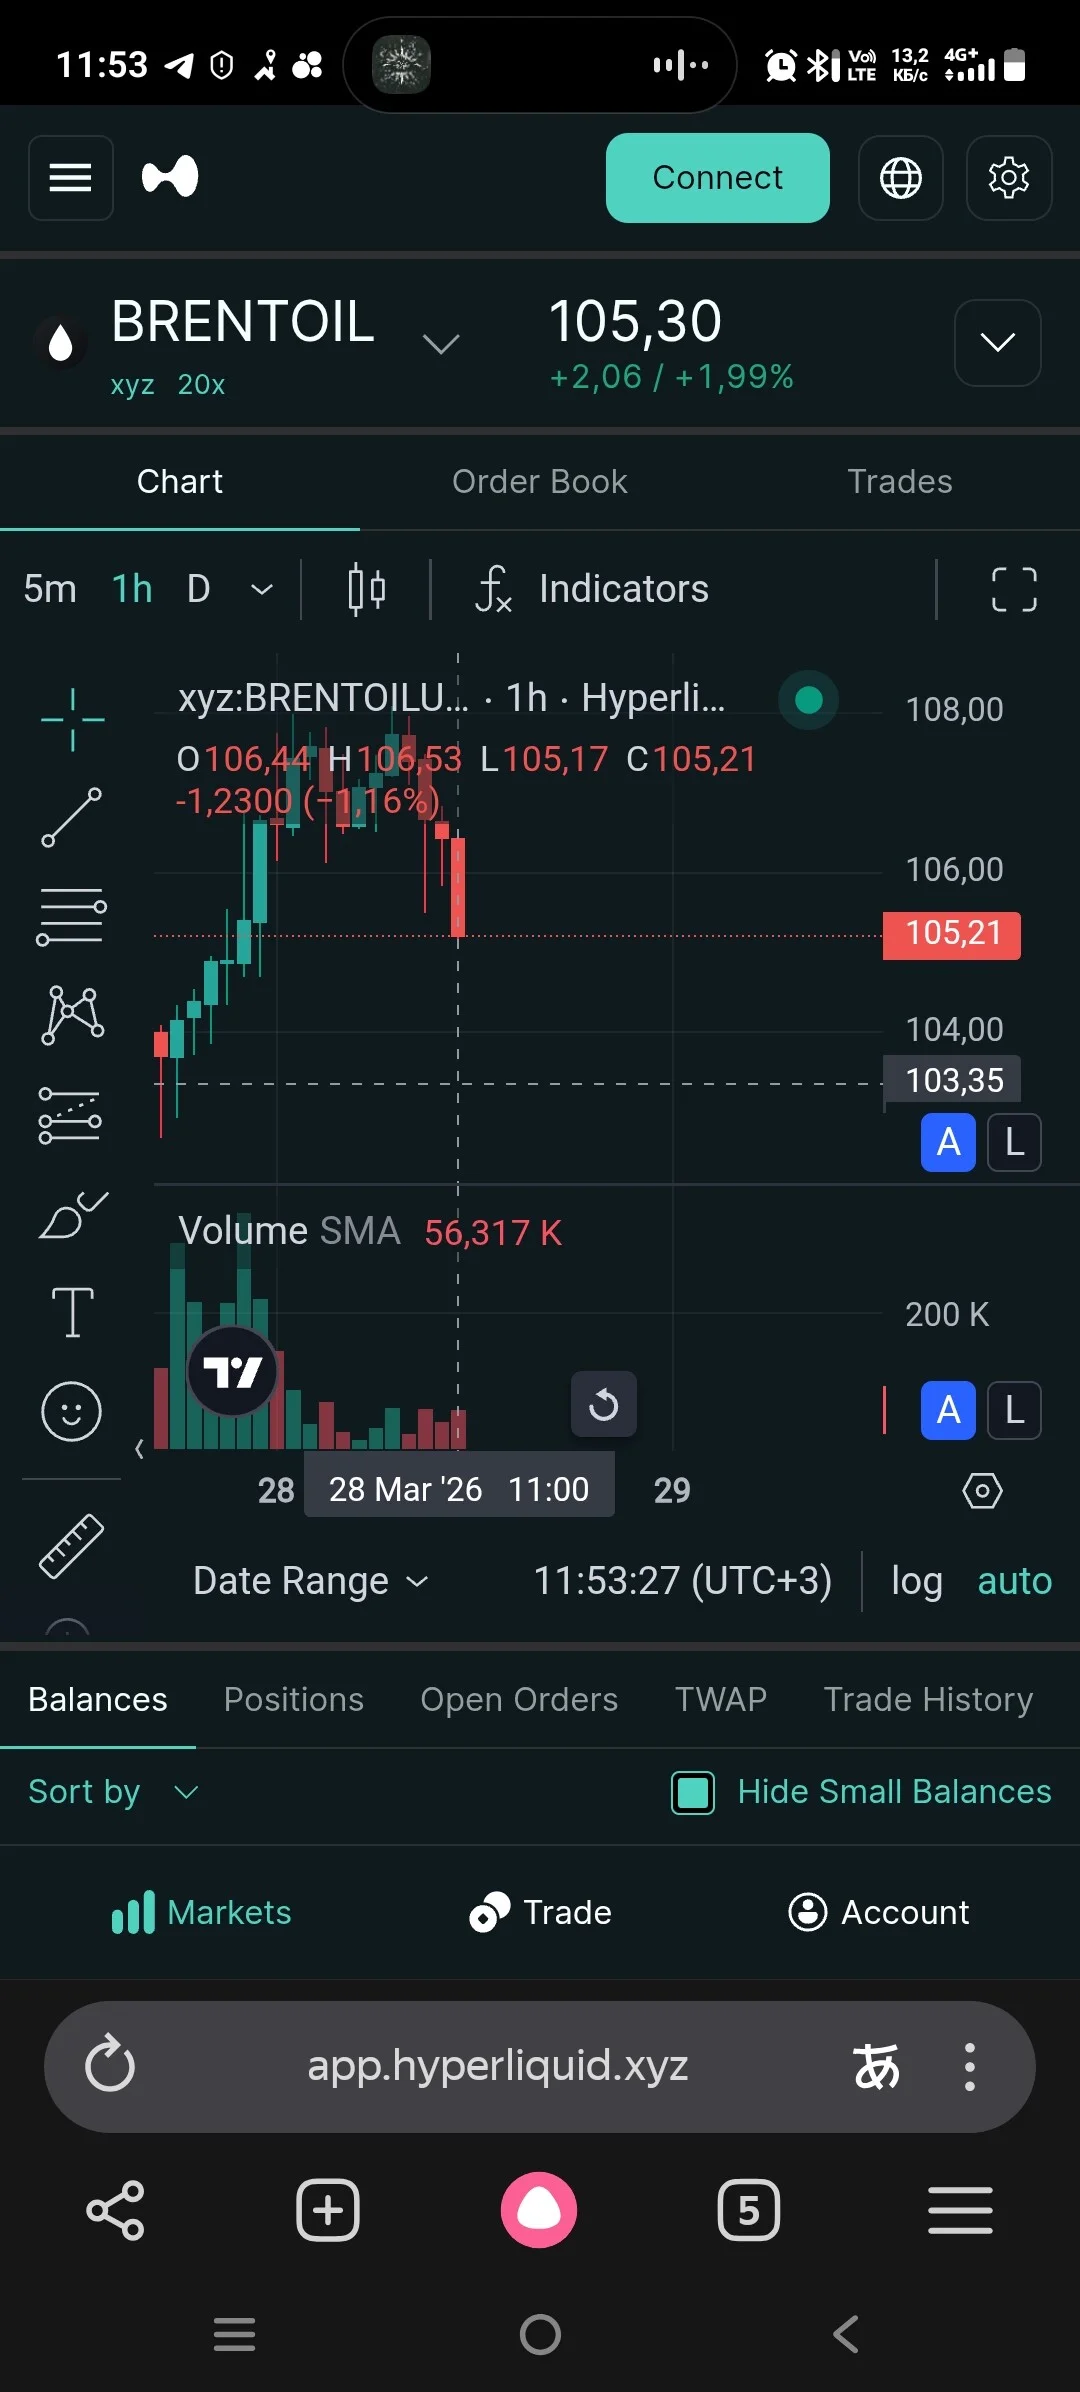Change the candlestick chart style
The image size is (1080, 2392).
pyautogui.click(x=366, y=589)
